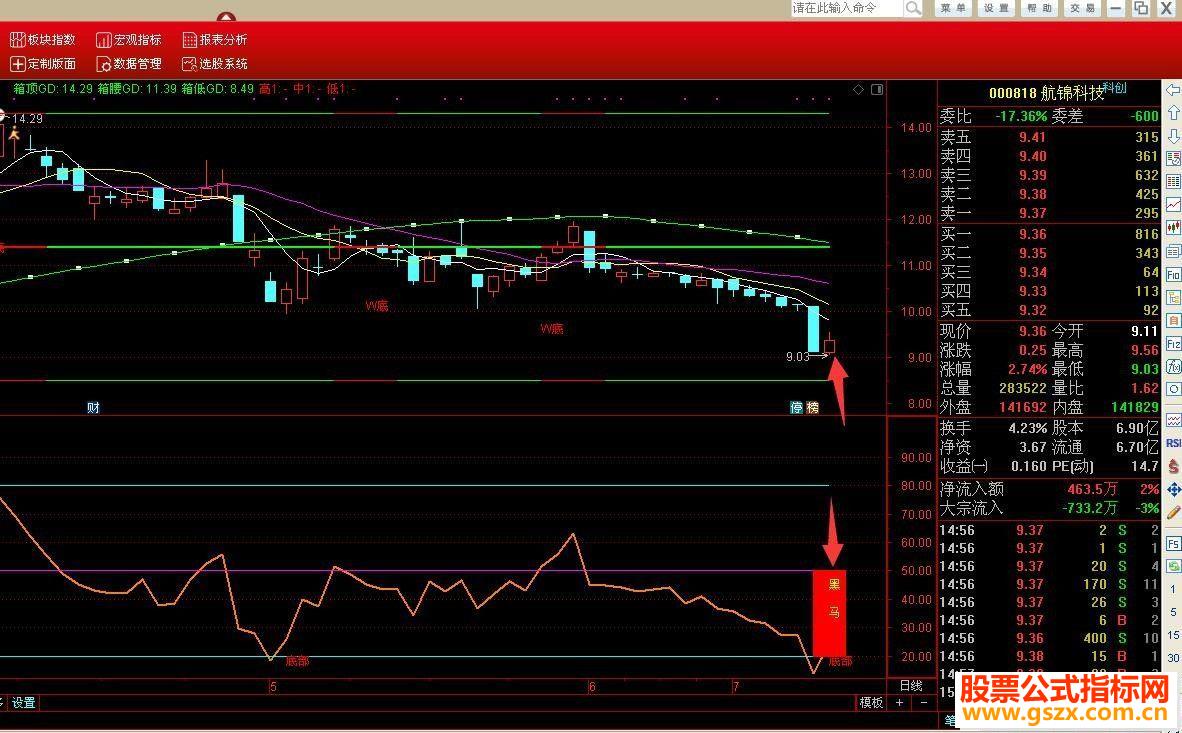Viewport: 1182px width, 733px height.
Task: Click the orange 自 icon in sidebar
Action: [1173, 321]
